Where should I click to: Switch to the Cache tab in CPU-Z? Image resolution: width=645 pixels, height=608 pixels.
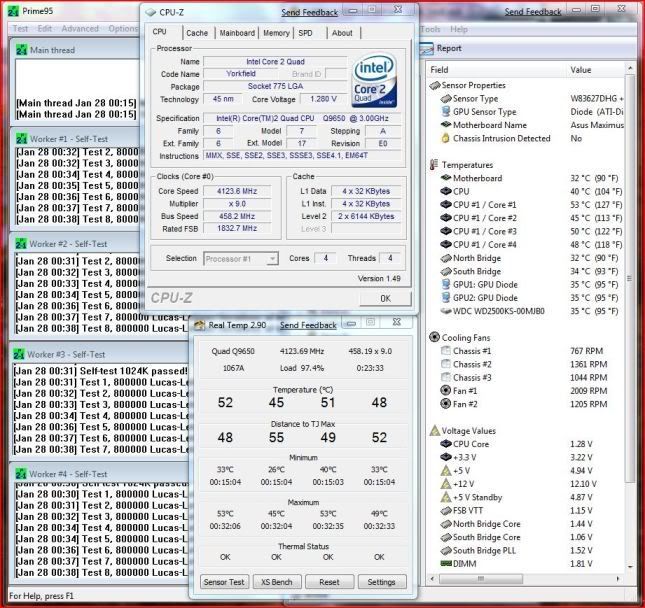tap(197, 33)
